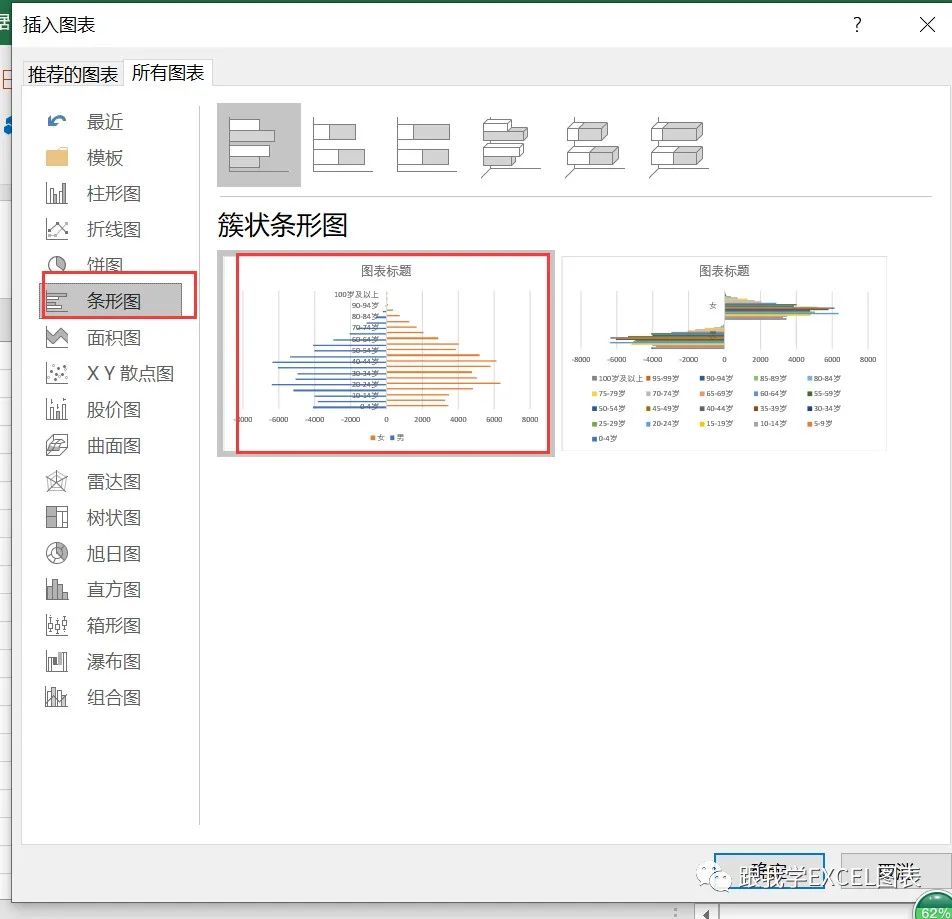Select the 柱形图 (column chart) category
952x919 pixels.
(113, 193)
